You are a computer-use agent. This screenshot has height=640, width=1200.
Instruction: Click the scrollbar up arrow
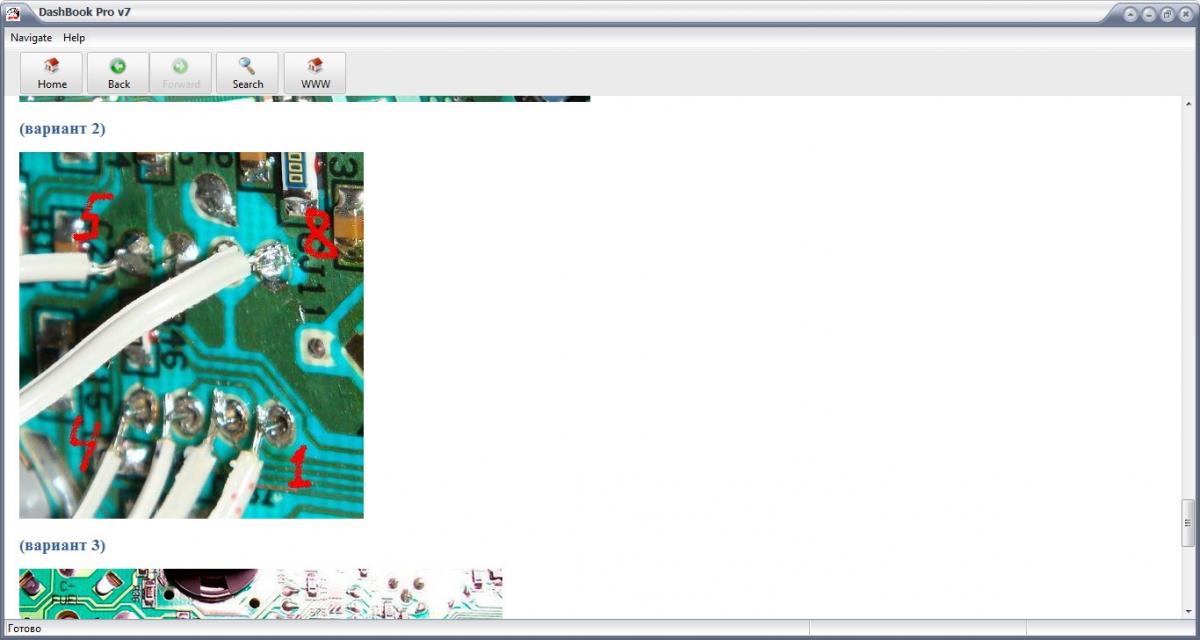[x=1188, y=105]
